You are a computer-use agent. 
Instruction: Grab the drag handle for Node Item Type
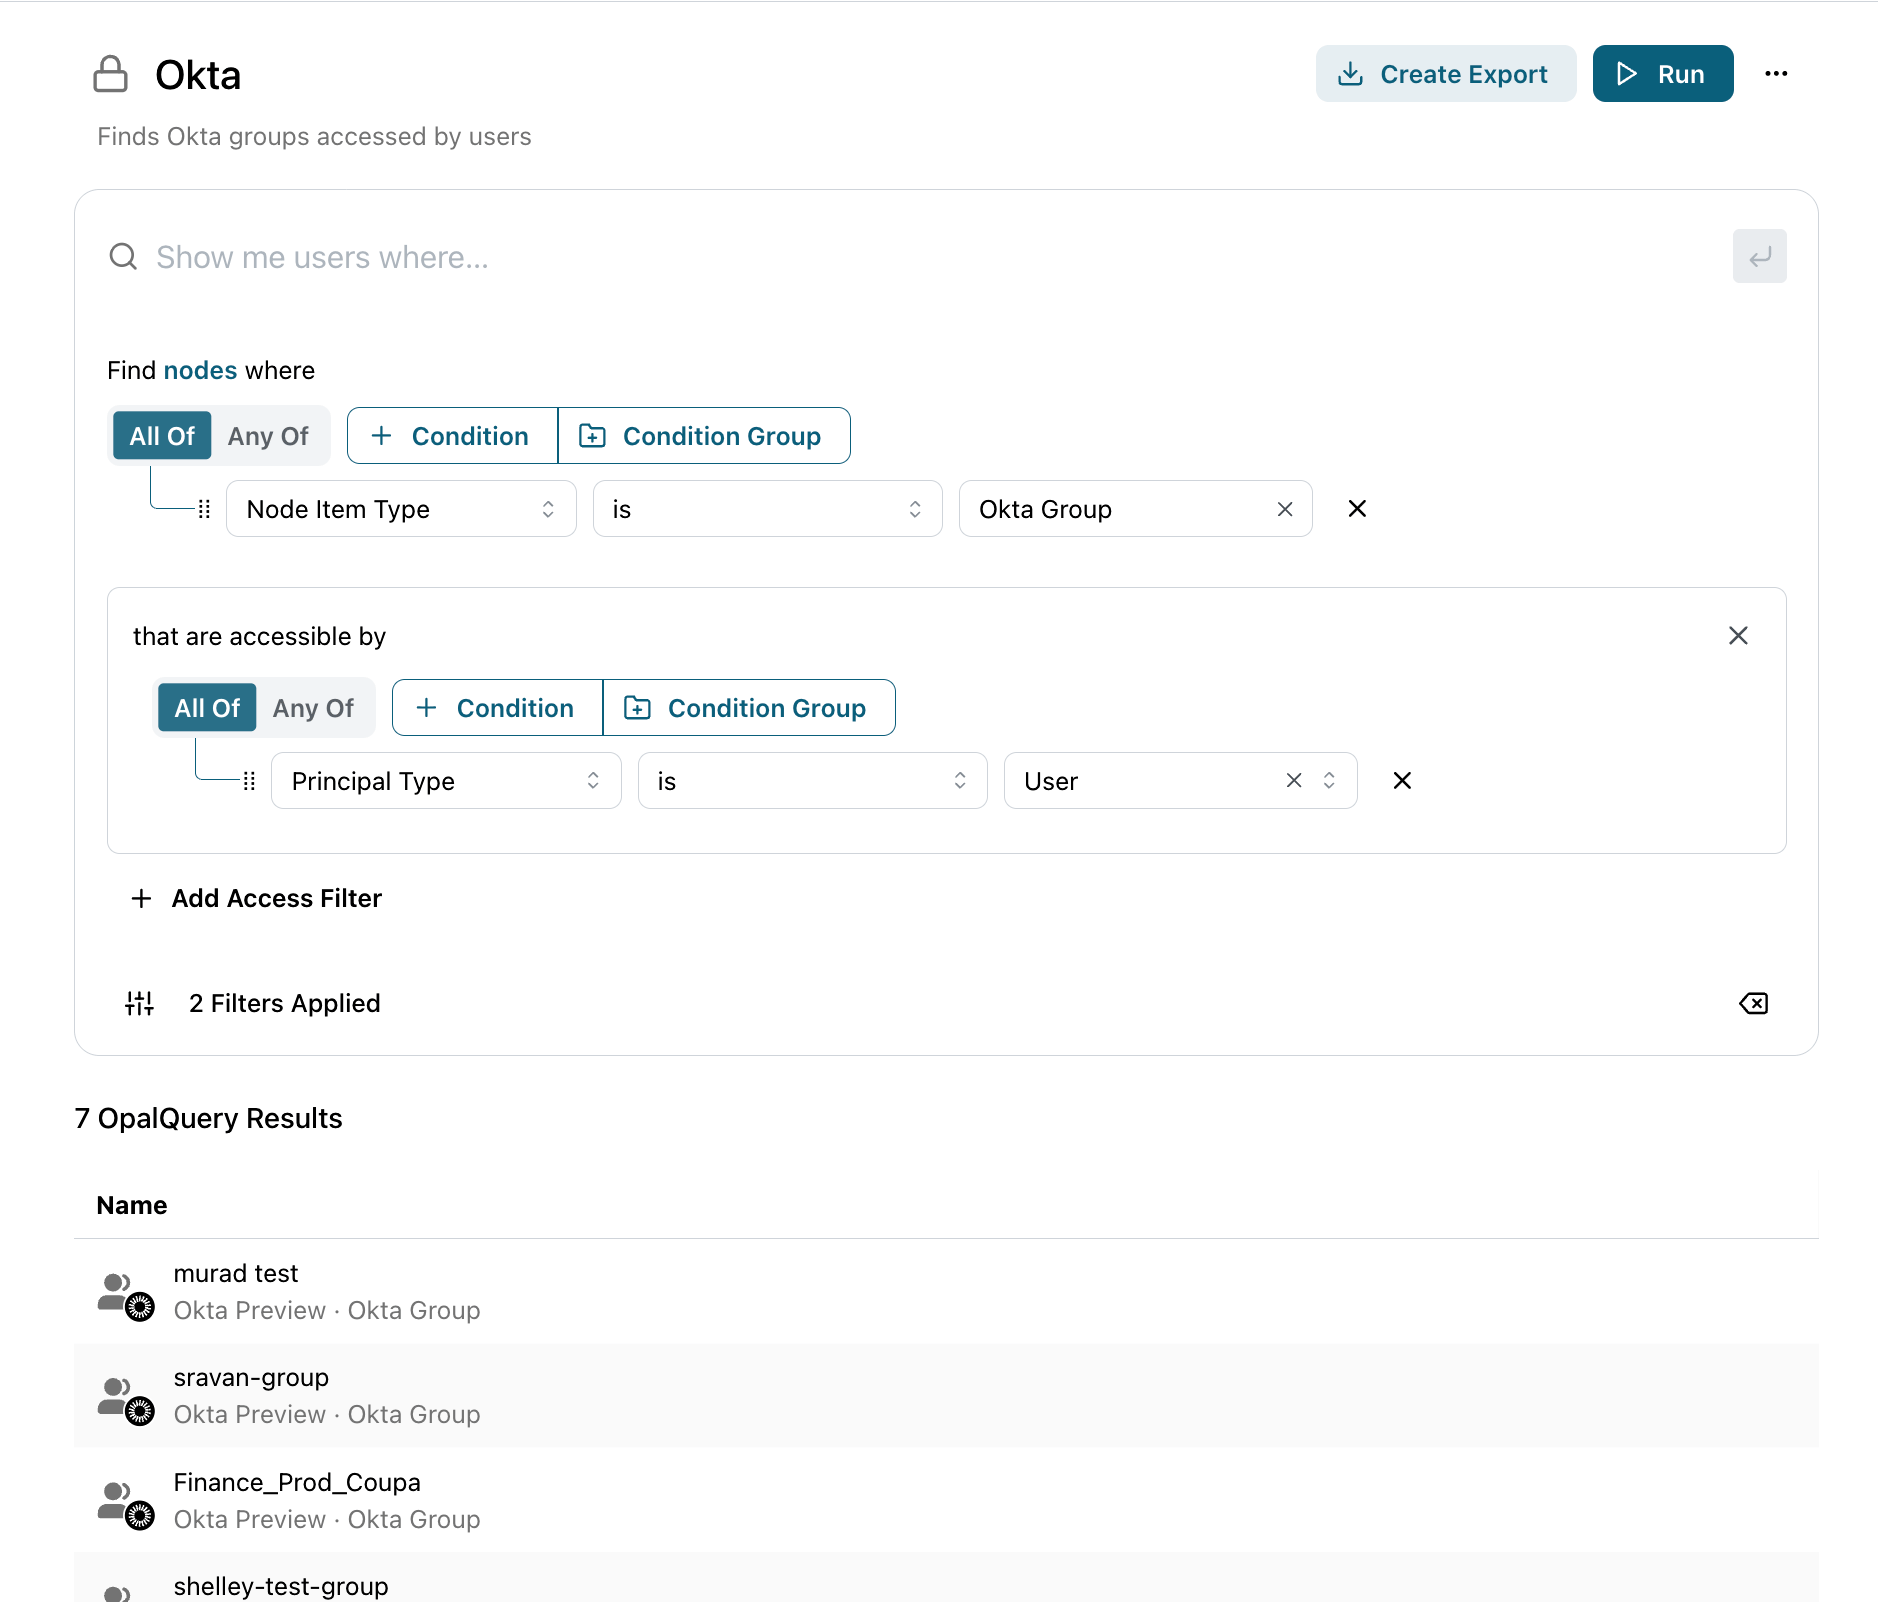point(204,509)
